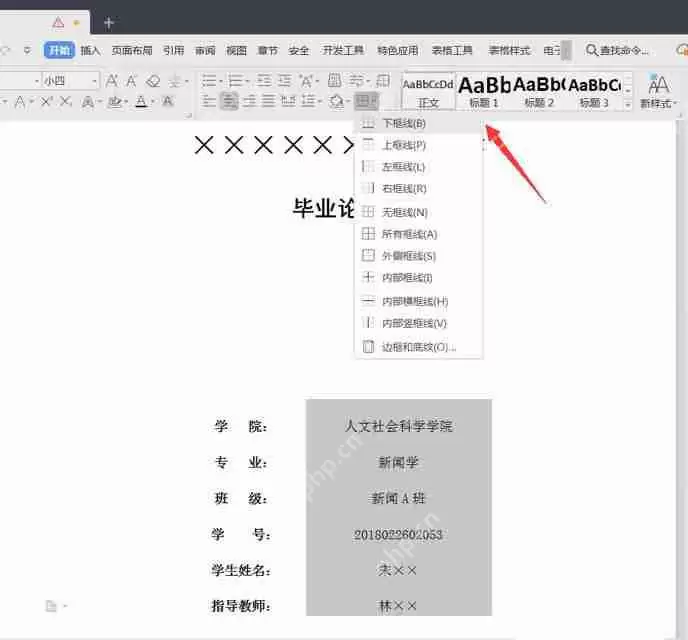Expand the numbered list dropdown arrow
The width and height of the screenshot is (688, 640).
tap(247, 81)
